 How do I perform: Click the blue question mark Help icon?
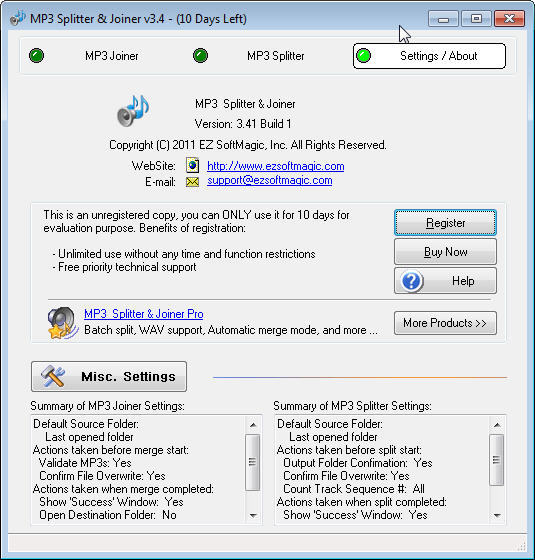tap(411, 281)
